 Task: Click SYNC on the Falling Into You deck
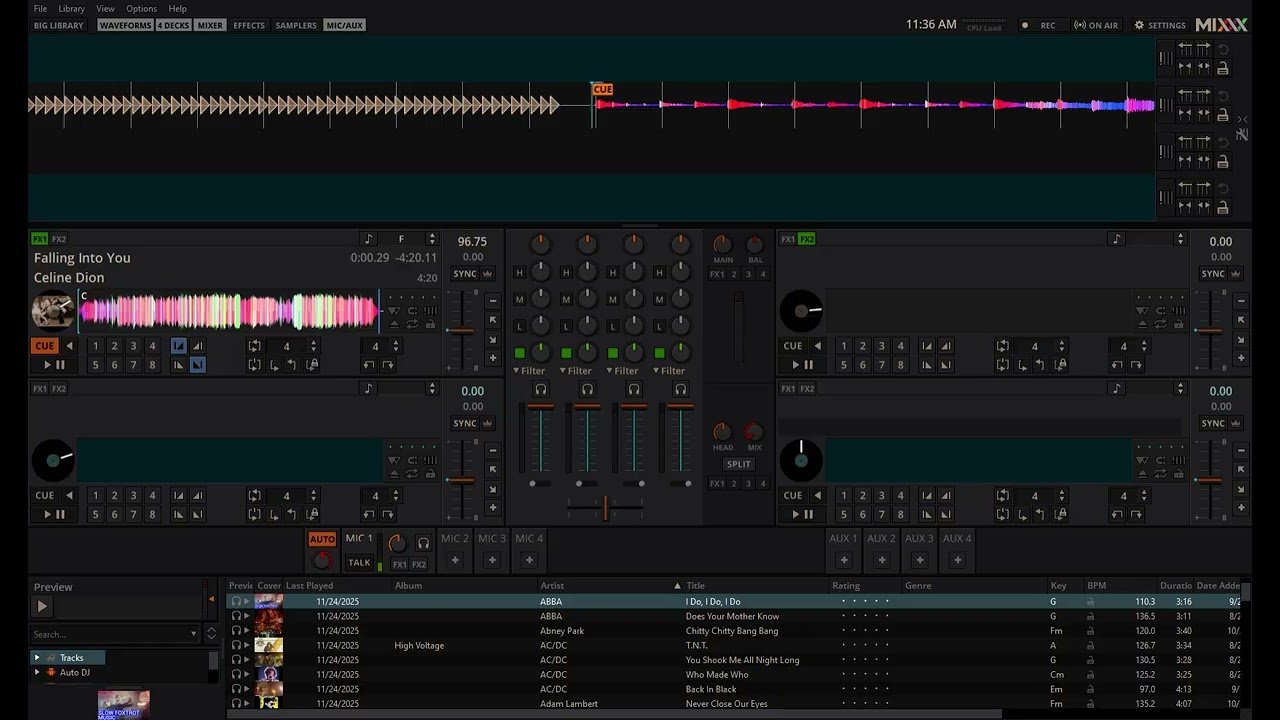tap(465, 274)
